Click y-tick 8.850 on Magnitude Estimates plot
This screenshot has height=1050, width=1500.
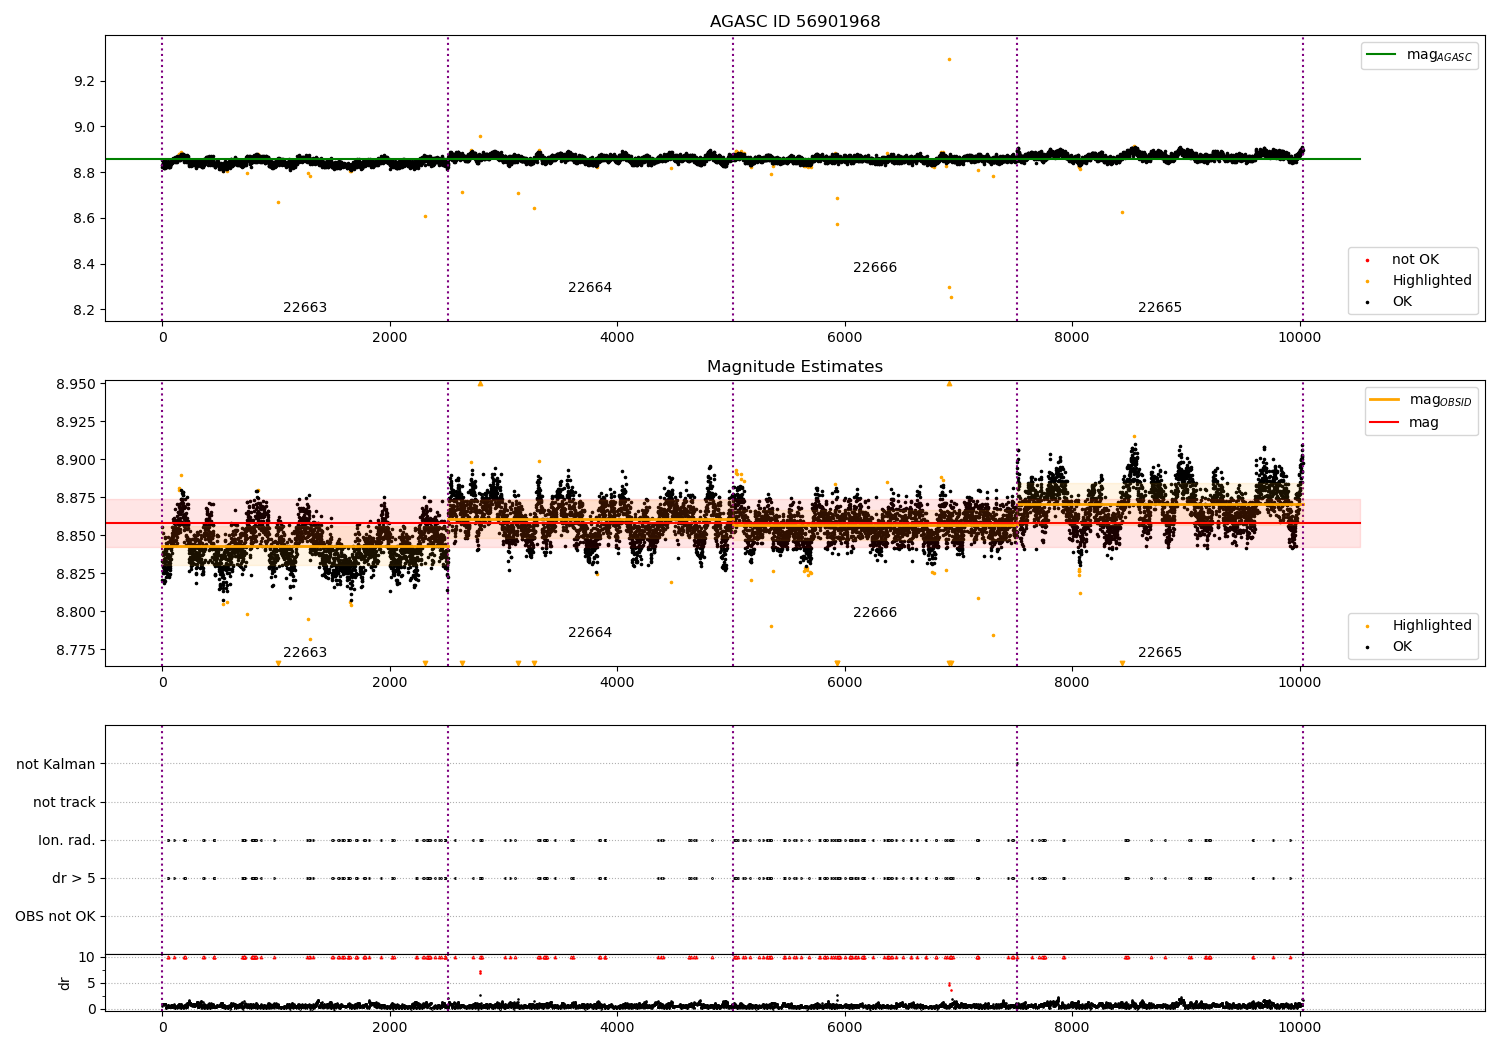pos(76,537)
